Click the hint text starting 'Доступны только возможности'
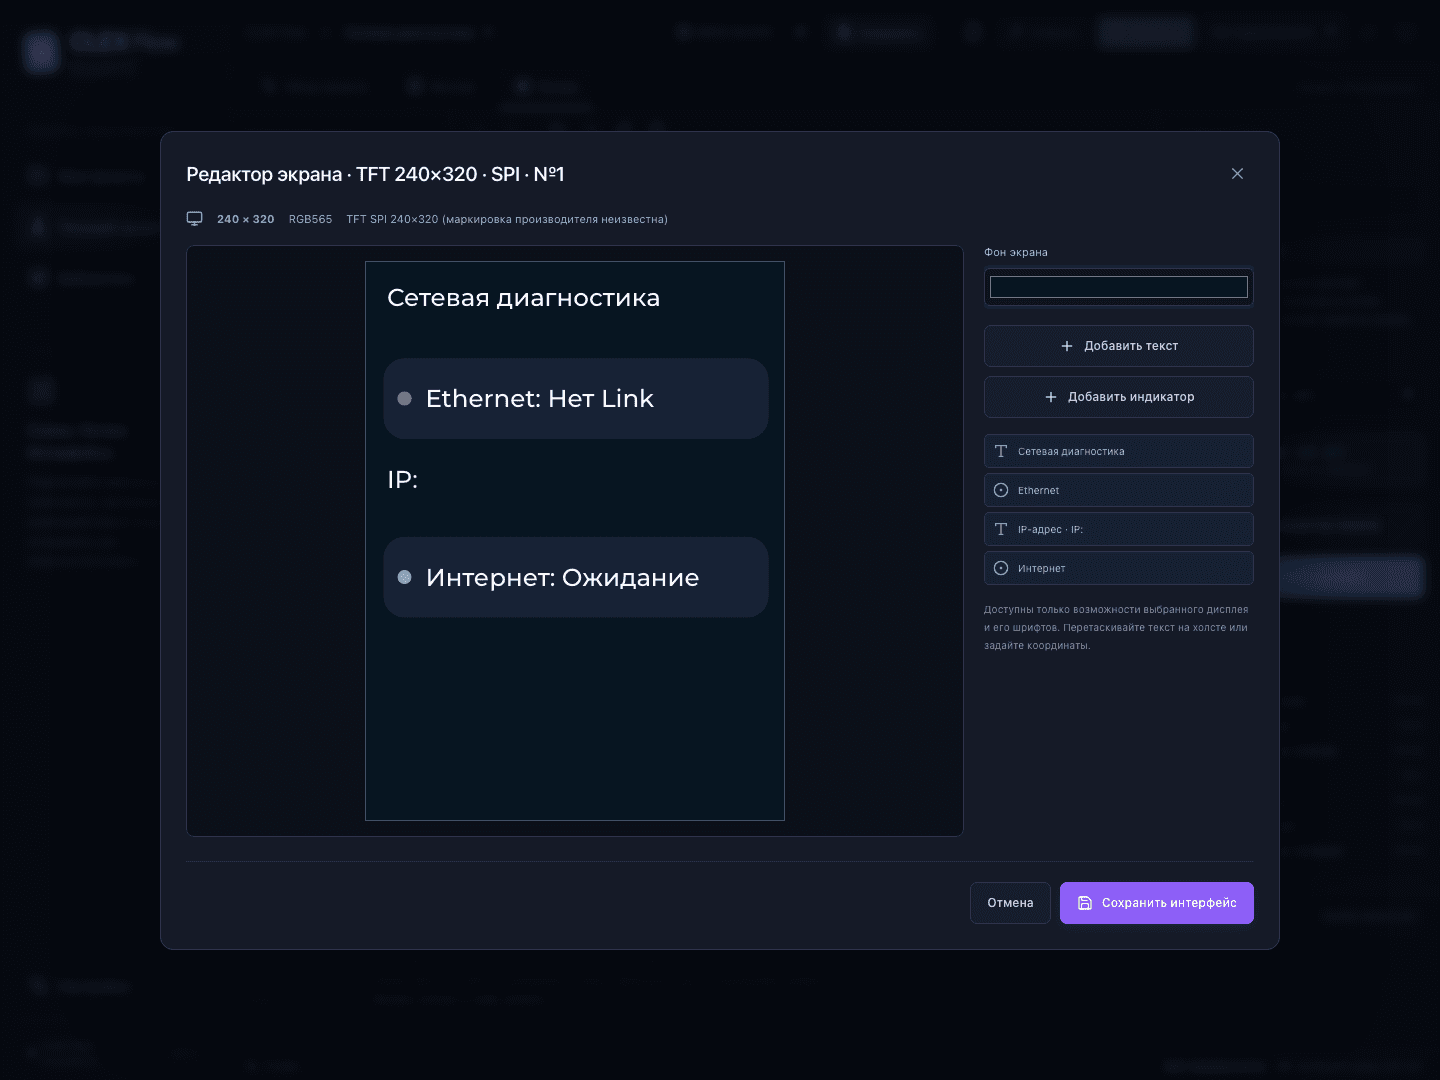1440x1080 pixels. pyautogui.click(x=1116, y=627)
